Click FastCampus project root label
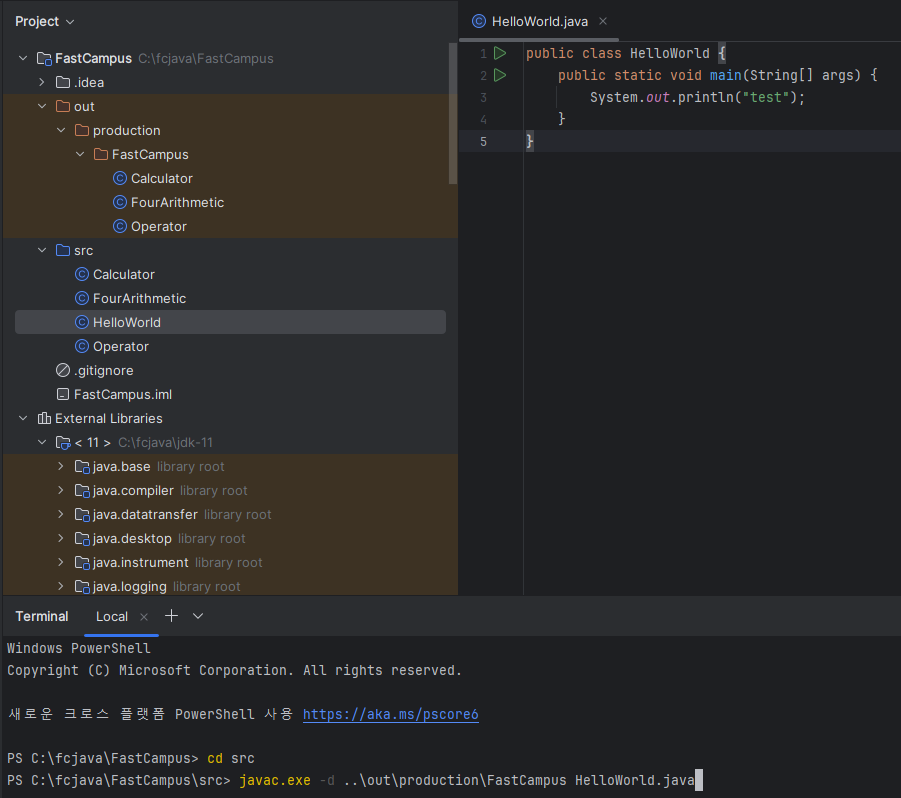This screenshot has width=901, height=798. (93, 58)
